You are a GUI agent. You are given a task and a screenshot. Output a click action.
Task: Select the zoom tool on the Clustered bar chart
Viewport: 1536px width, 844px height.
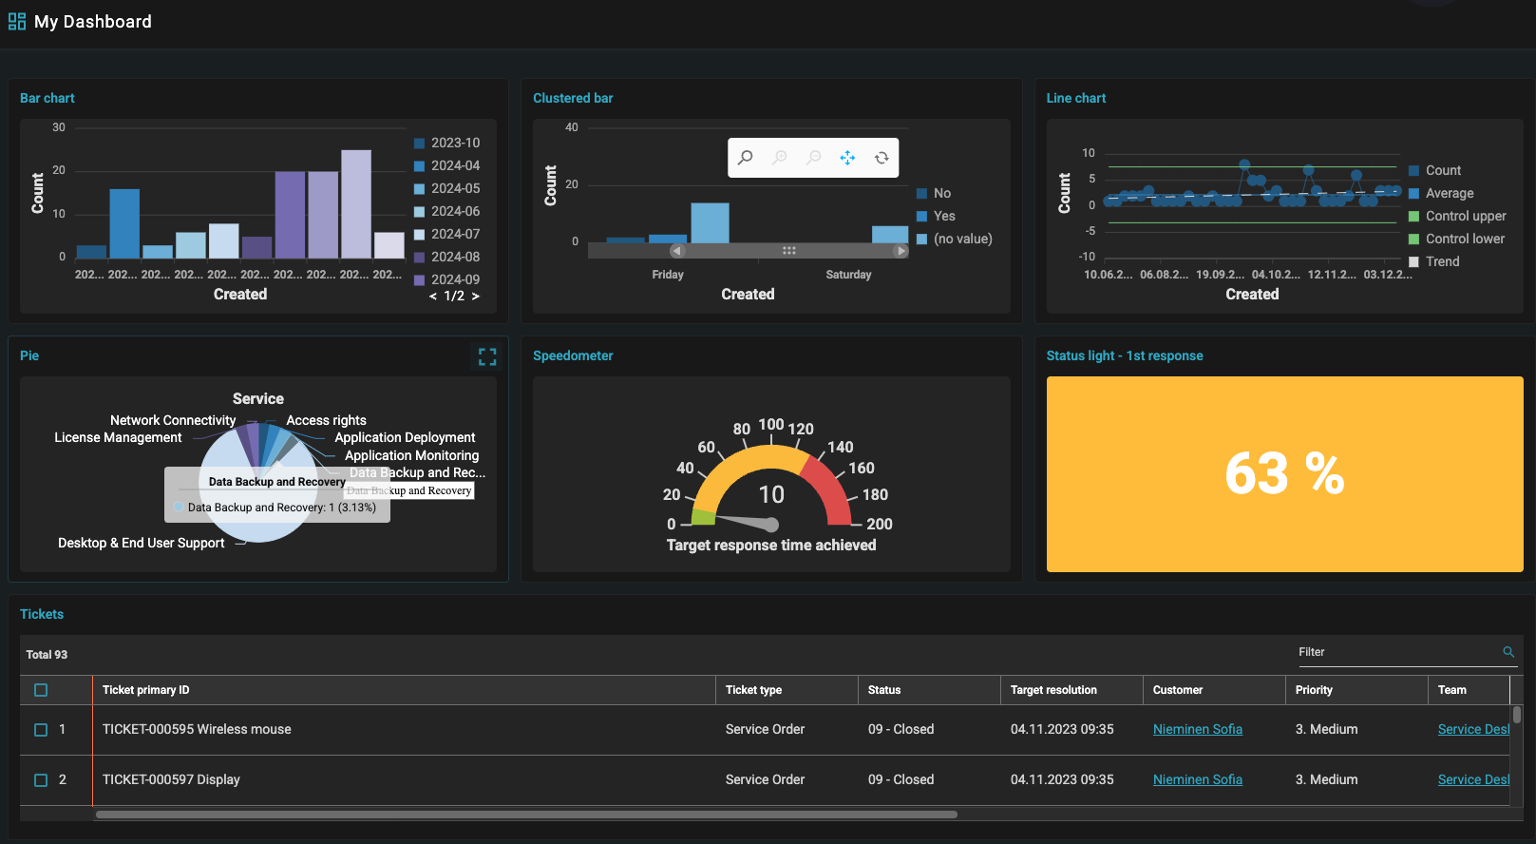pyautogui.click(x=745, y=157)
